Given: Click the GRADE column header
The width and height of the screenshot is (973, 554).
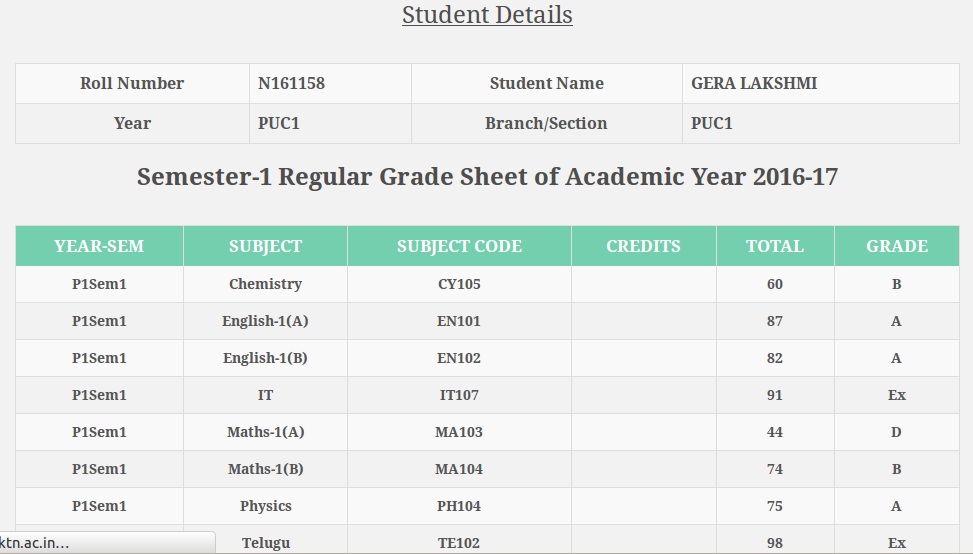Looking at the screenshot, I should click(x=897, y=246).
